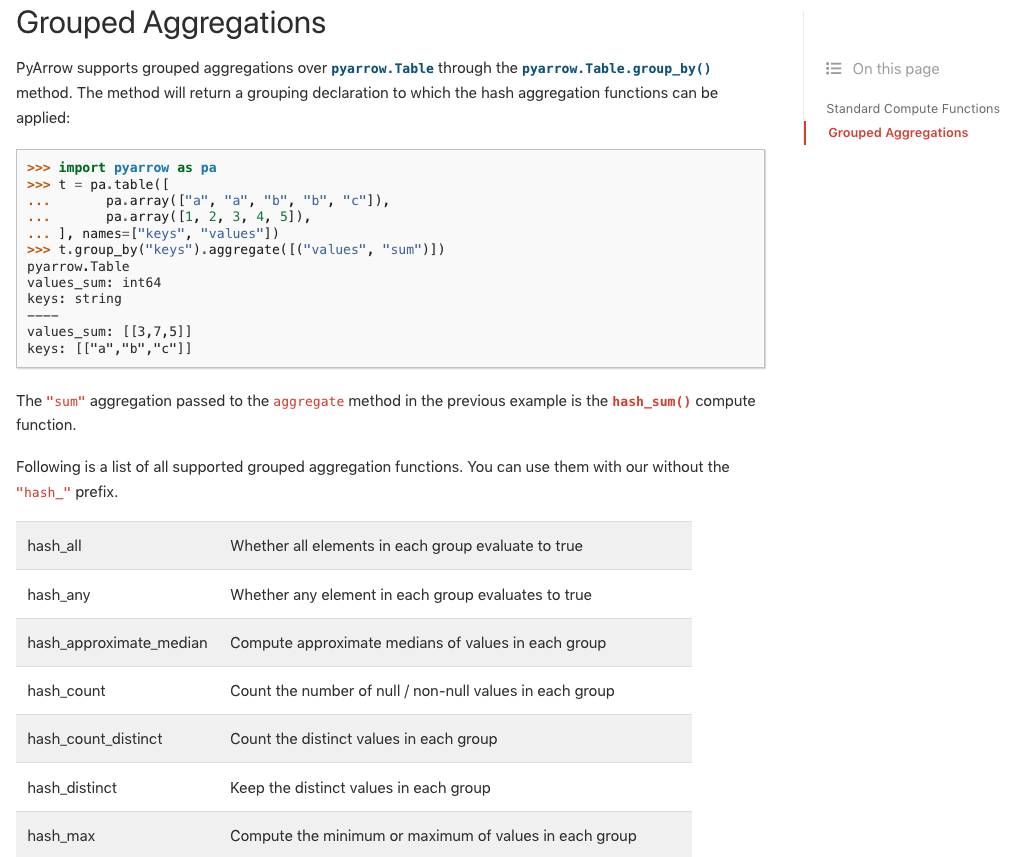Click 'Compute approximate medians of values in each group'
Viewport: 1033px width, 857px height.
pos(418,643)
